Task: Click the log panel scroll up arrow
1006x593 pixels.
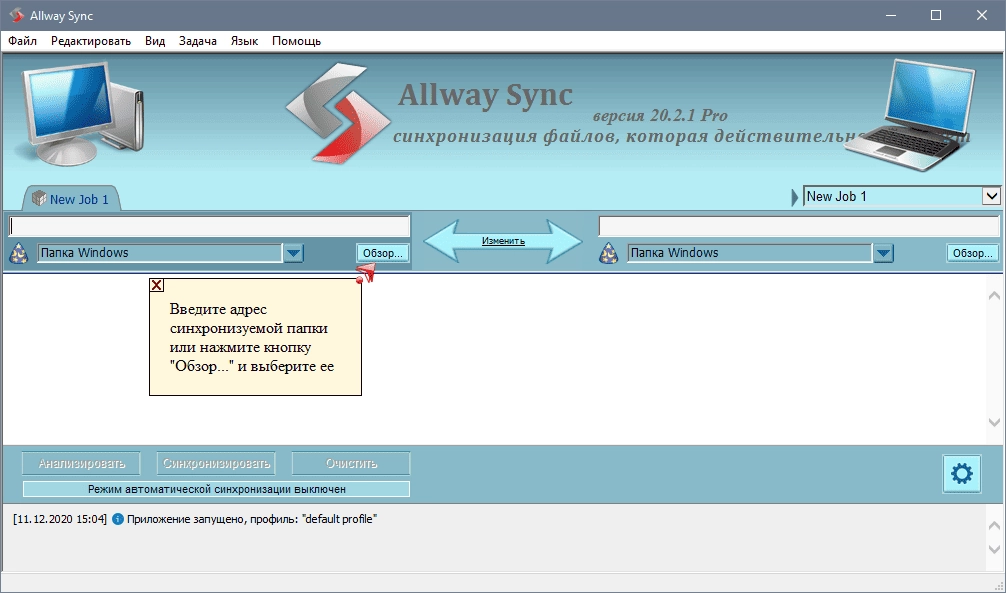Action: [994, 525]
